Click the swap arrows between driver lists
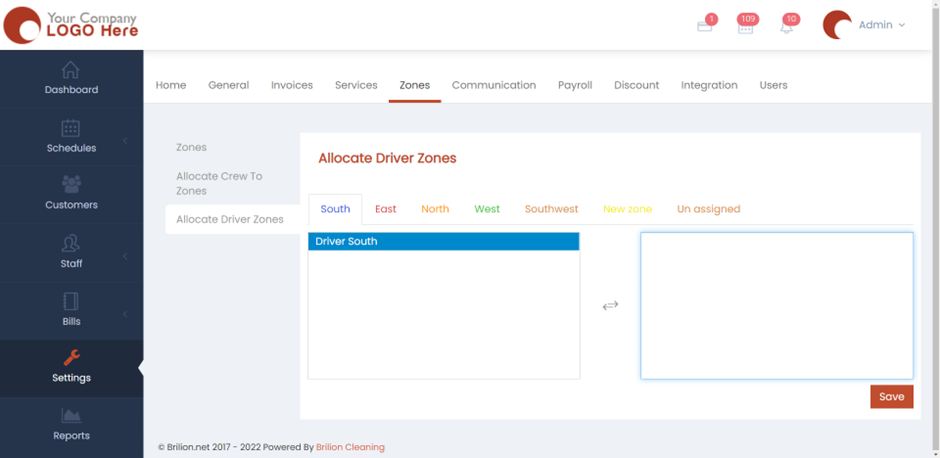Screen dimensions: 940x458 (x=610, y=305)
